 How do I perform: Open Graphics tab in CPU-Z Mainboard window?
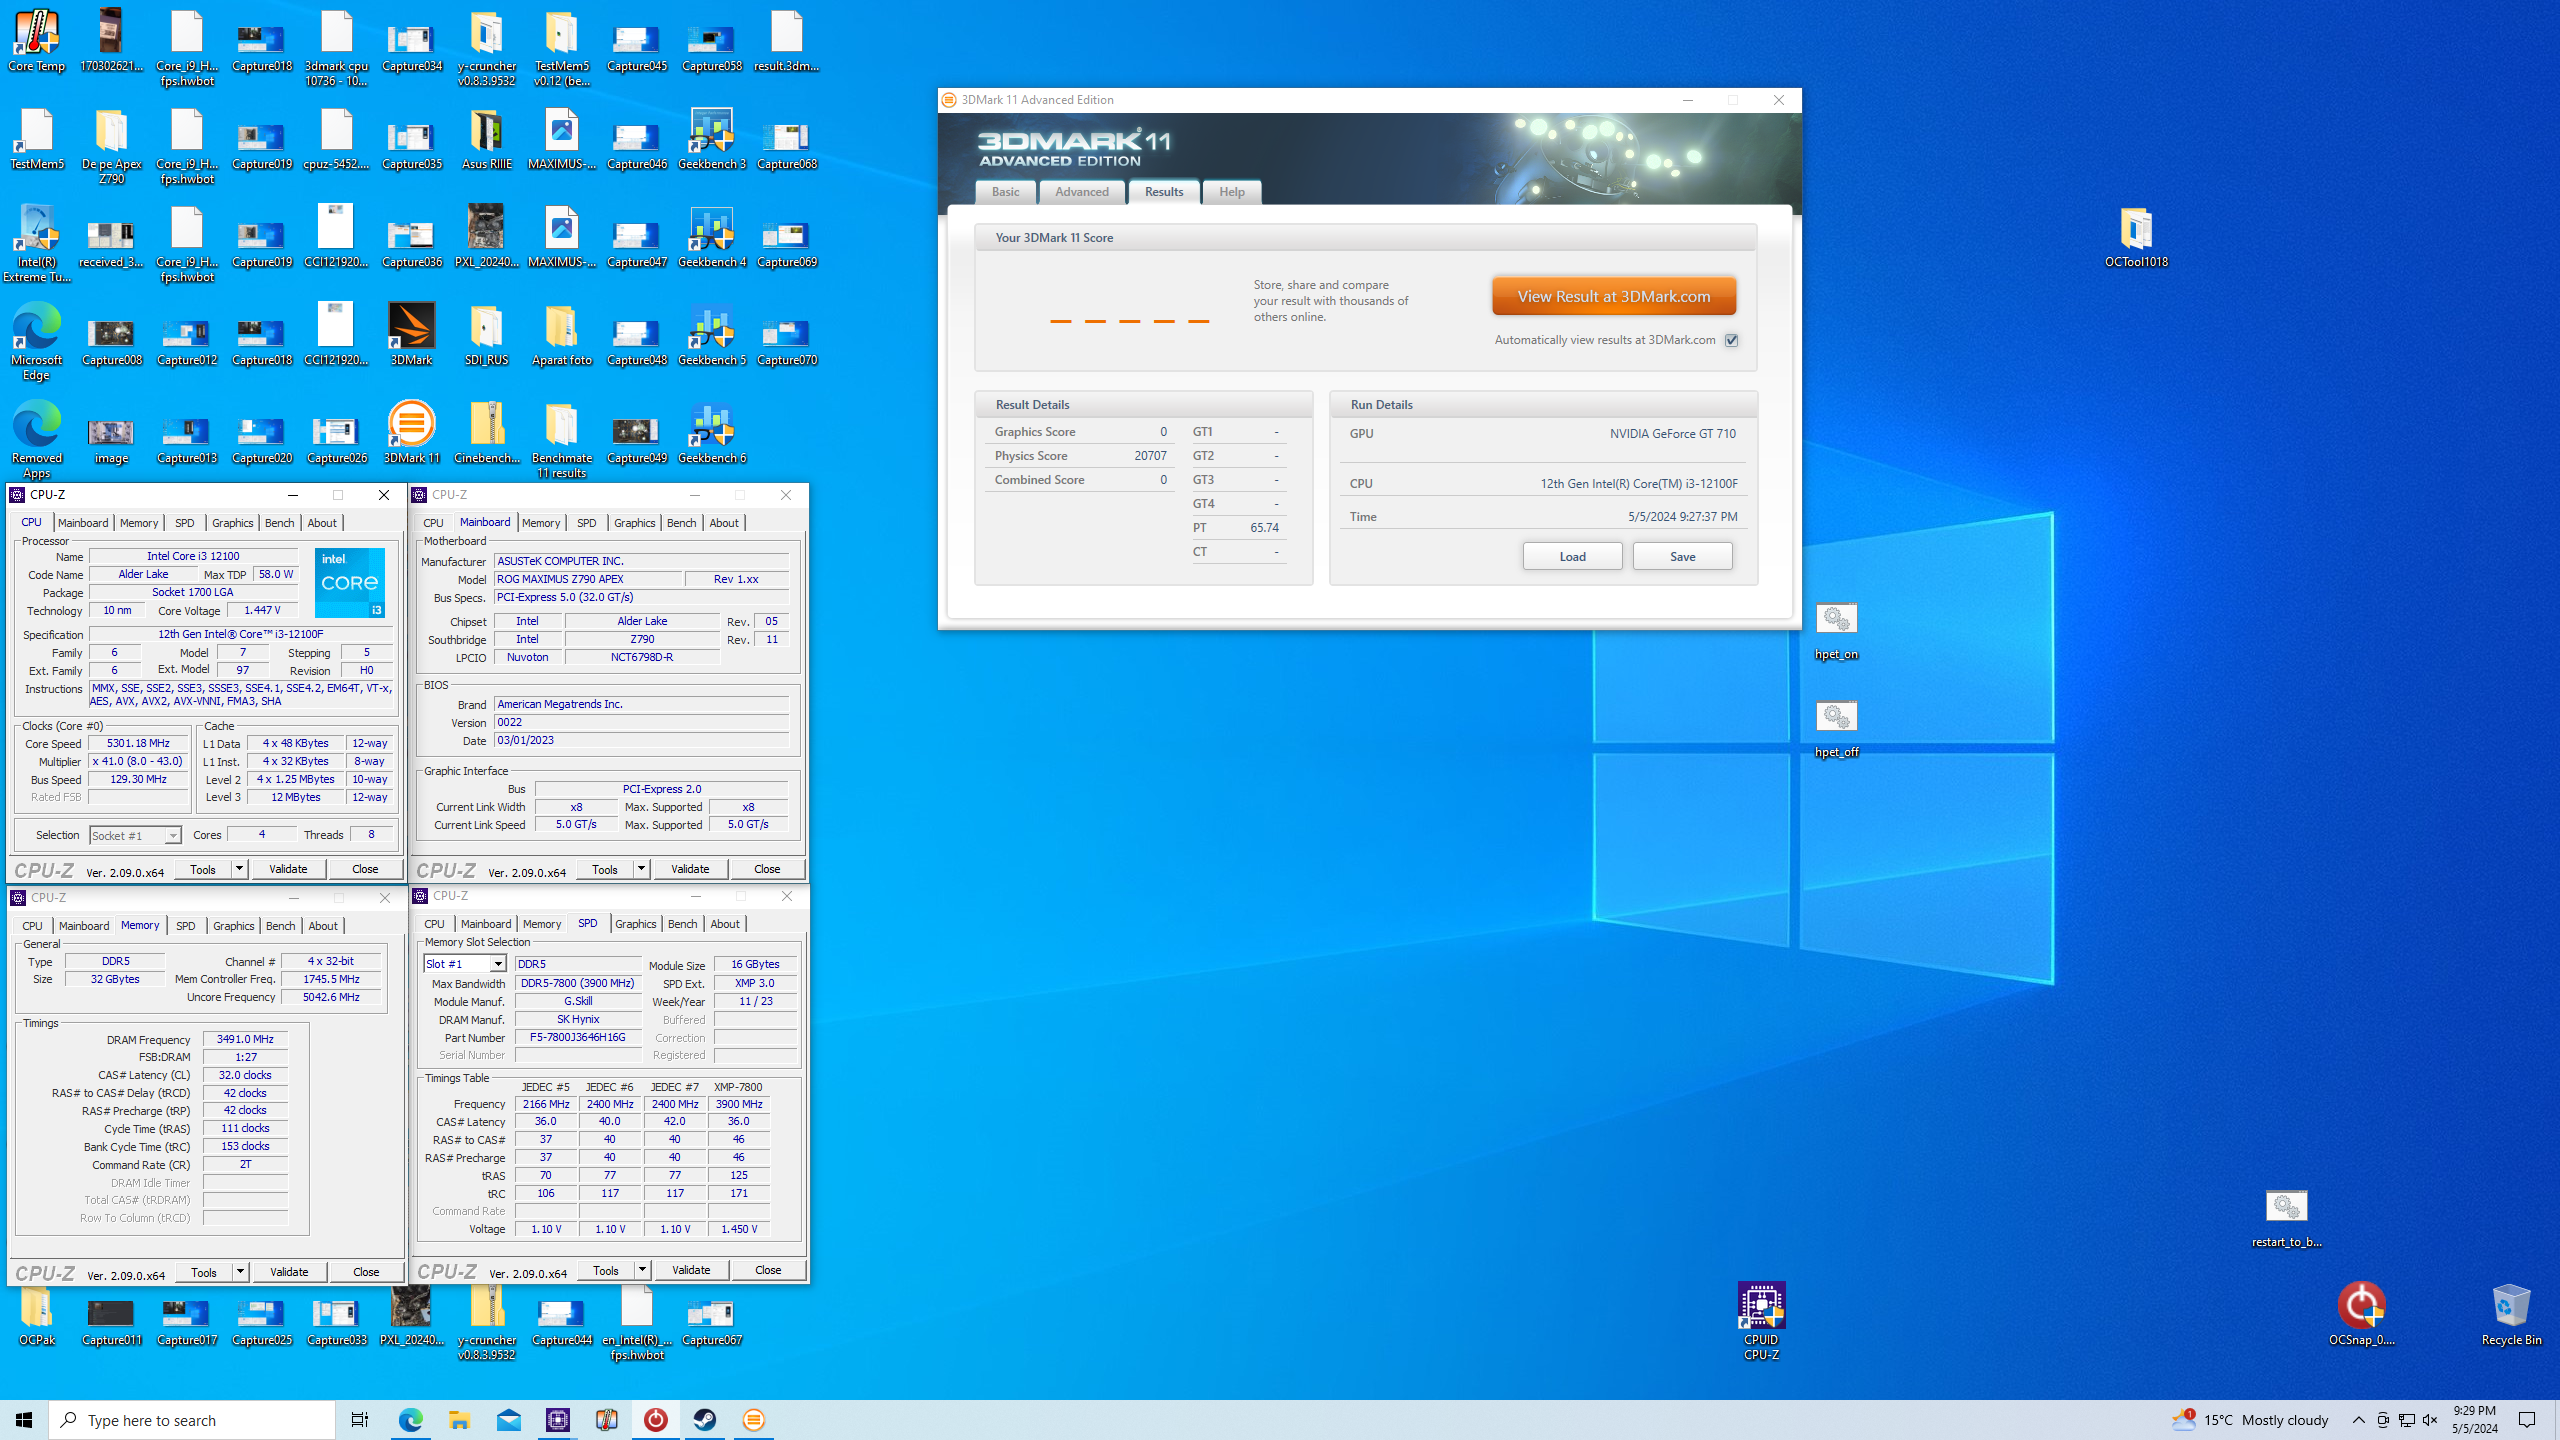[x=634, y=523]
